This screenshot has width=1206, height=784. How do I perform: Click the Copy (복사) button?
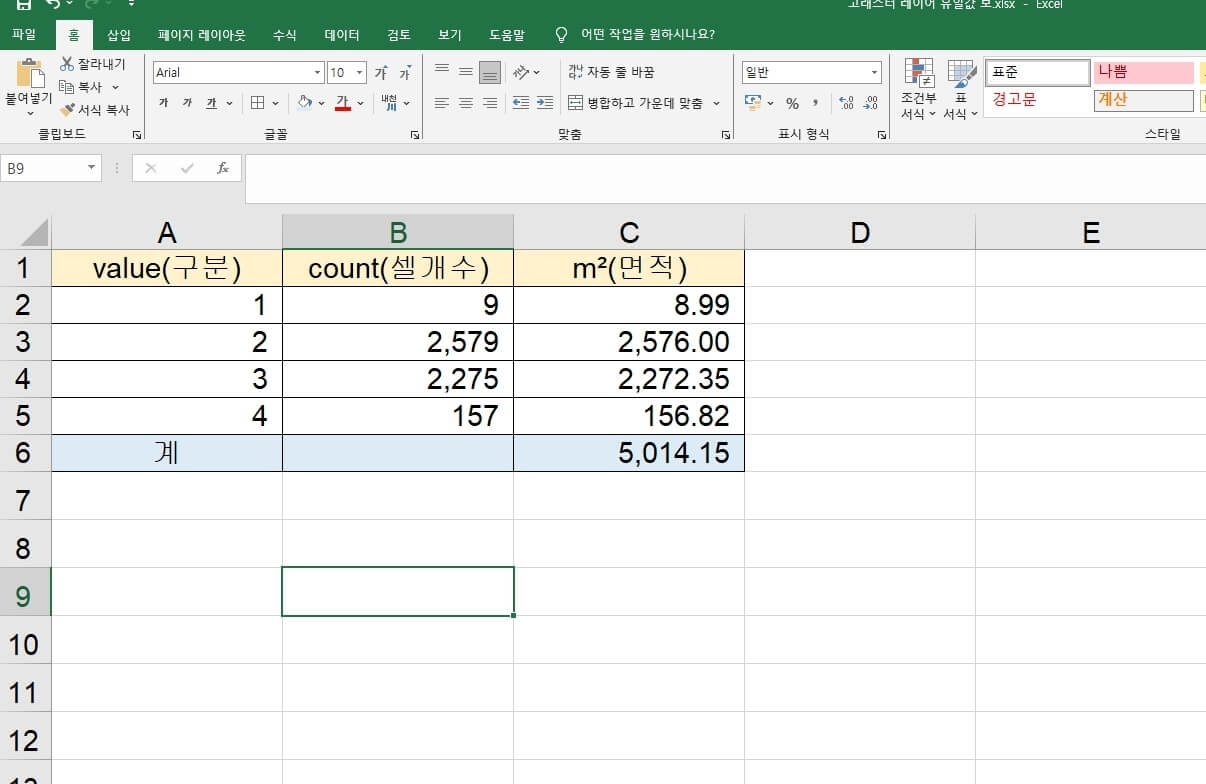(x=82, y=87)
